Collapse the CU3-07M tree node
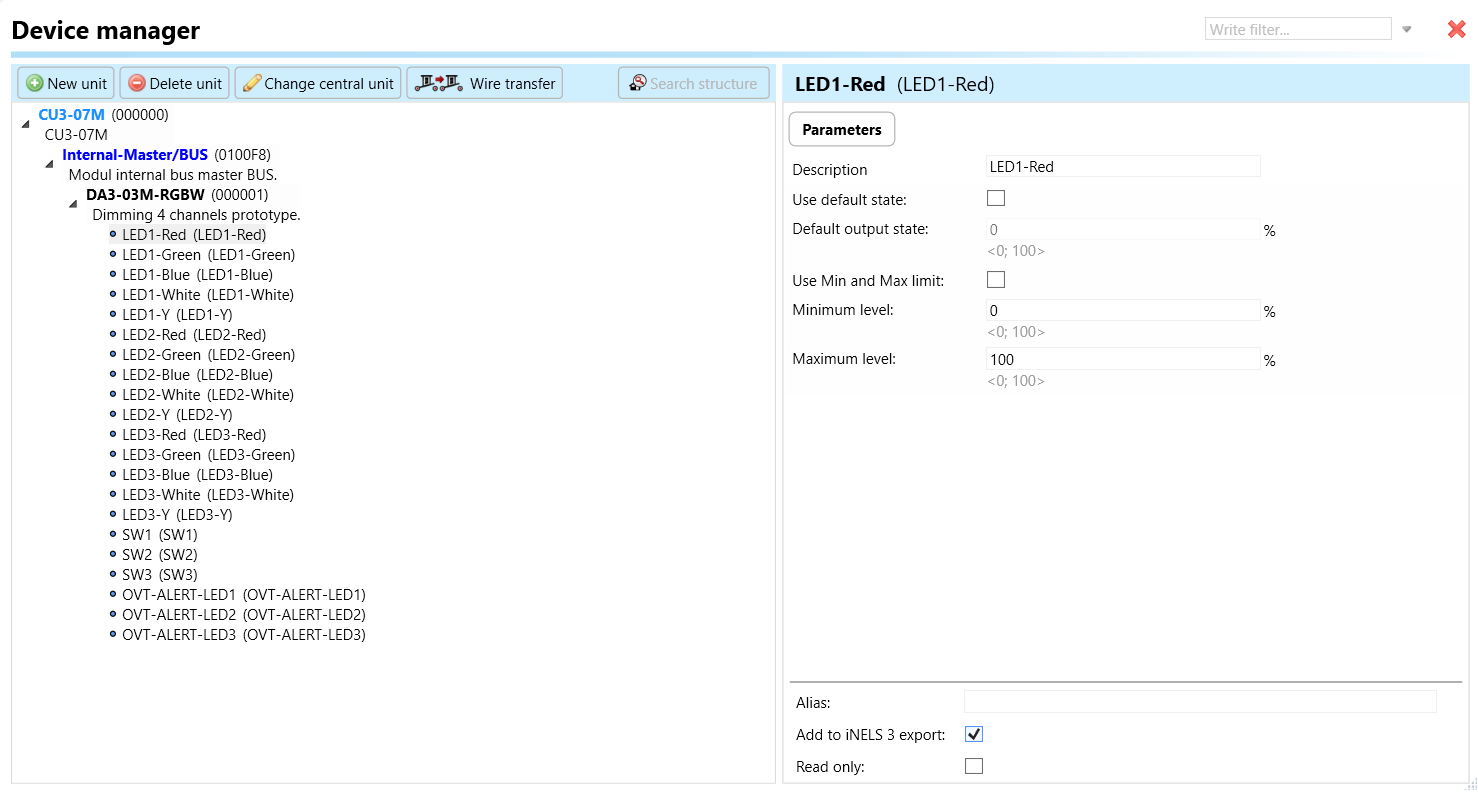Screen dimensions: 1478x792 pos(26,122)
